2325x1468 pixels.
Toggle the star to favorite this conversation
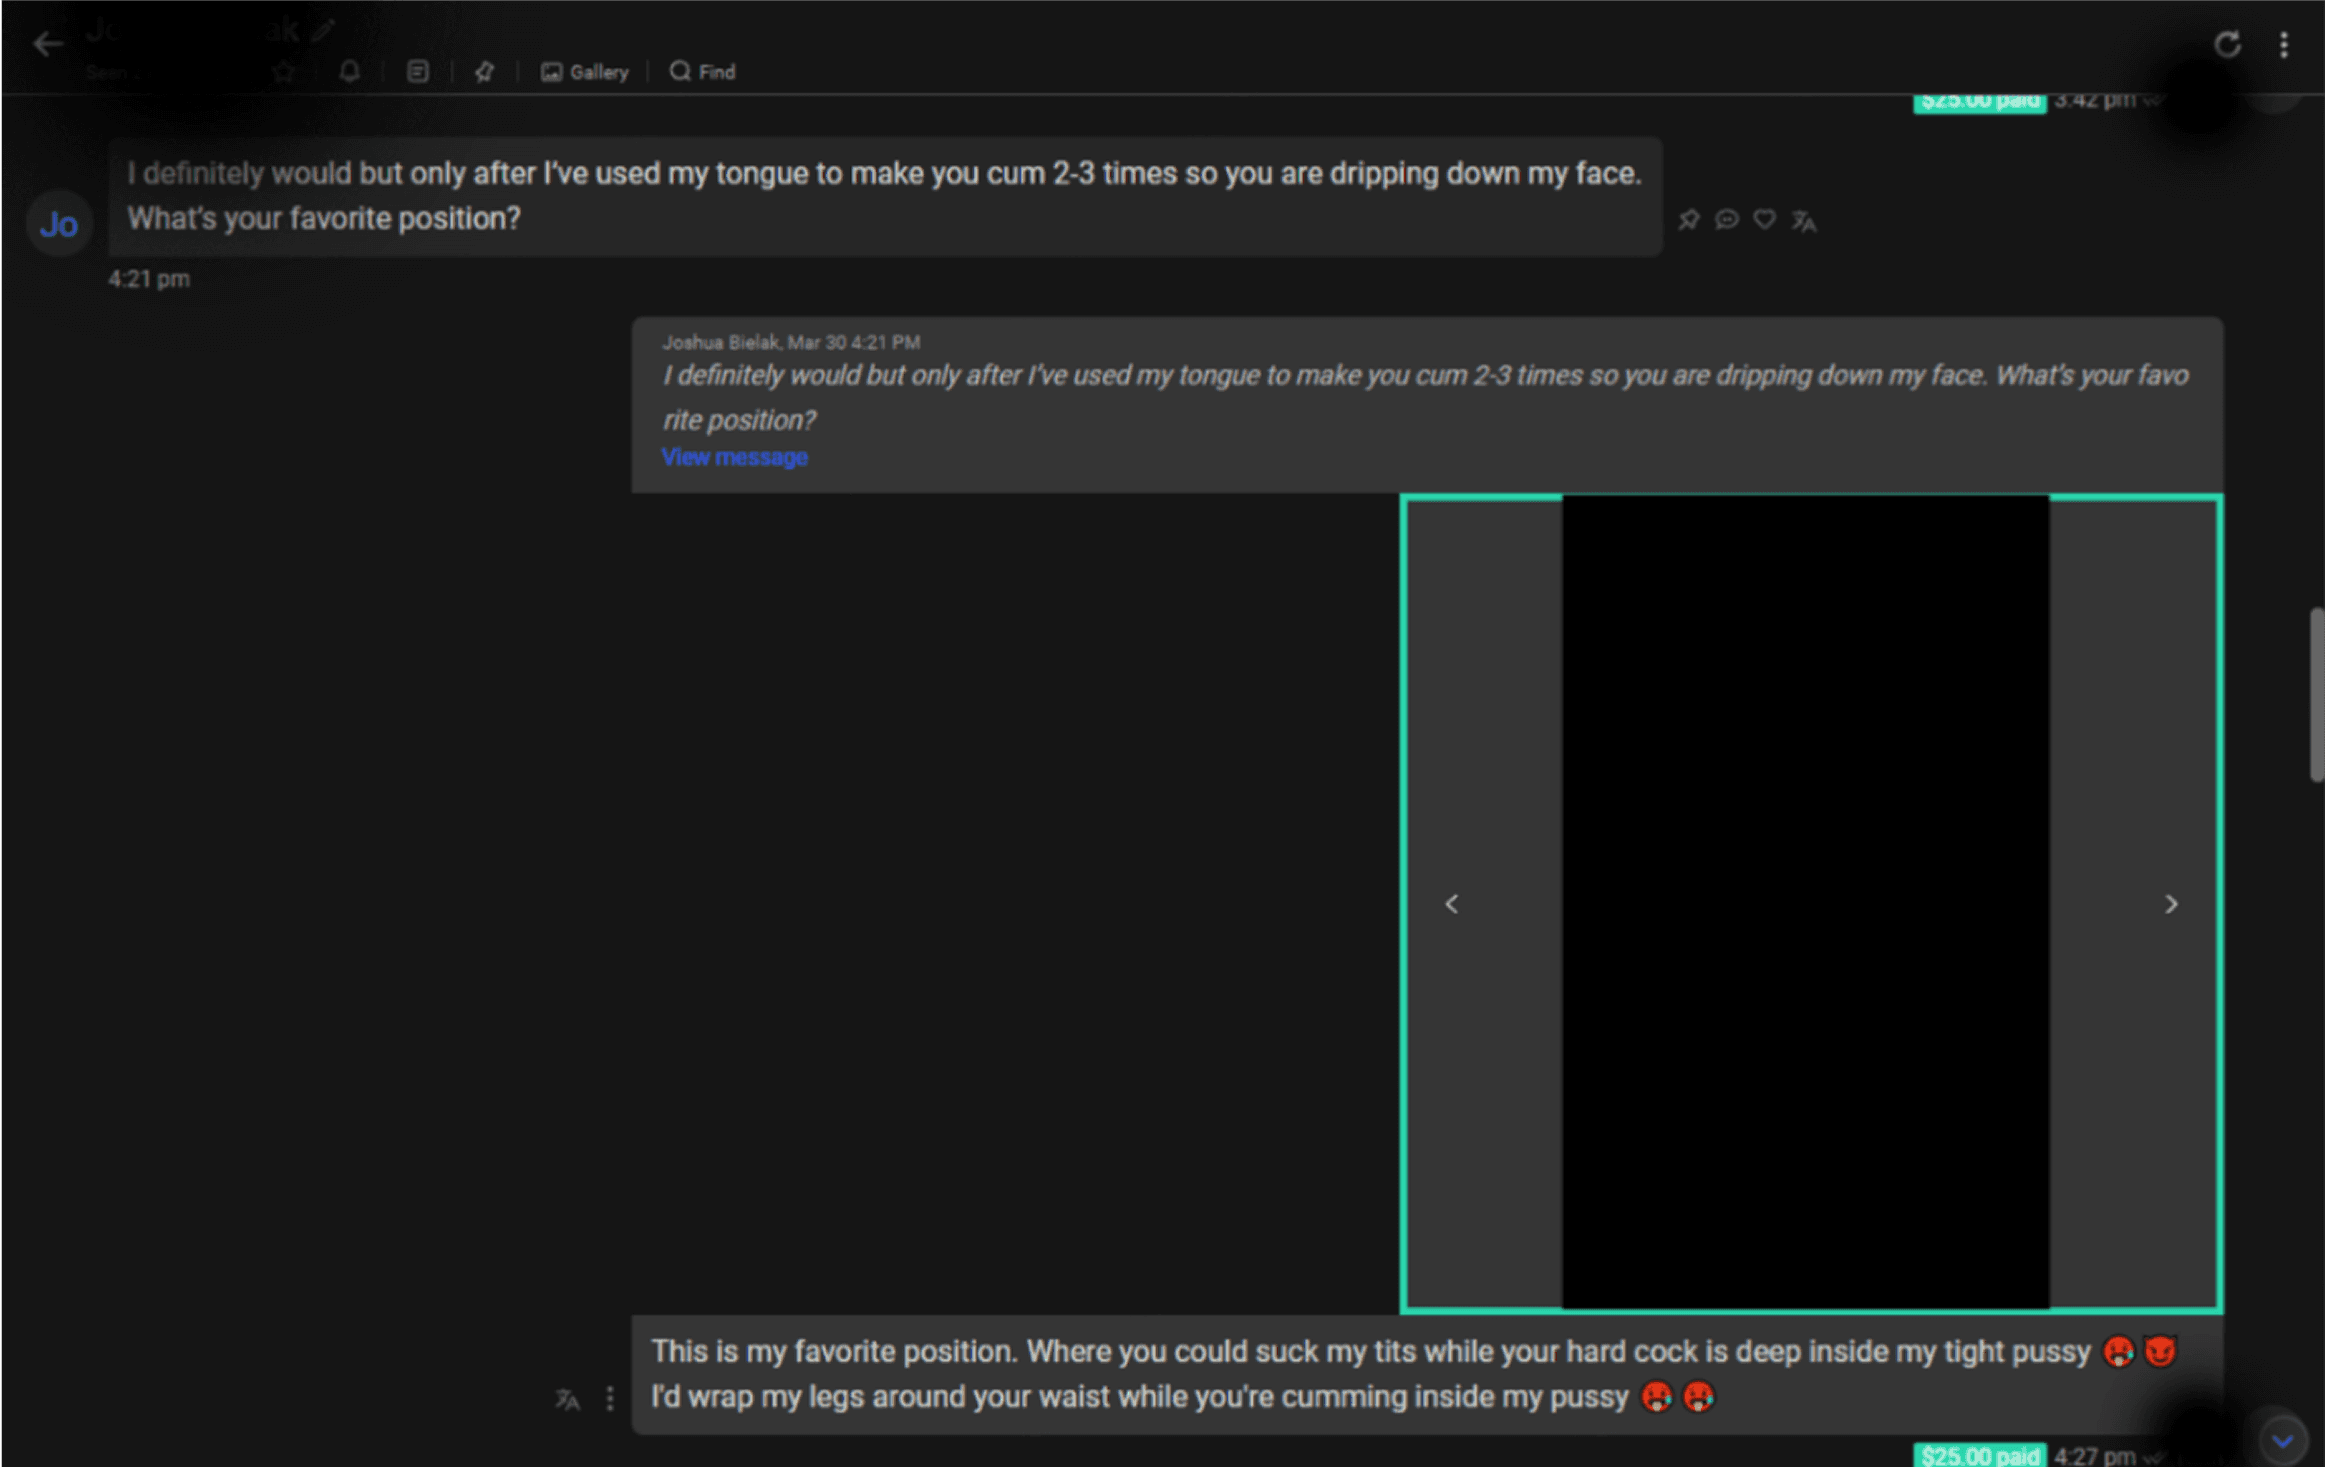click(x=284, y=71)
